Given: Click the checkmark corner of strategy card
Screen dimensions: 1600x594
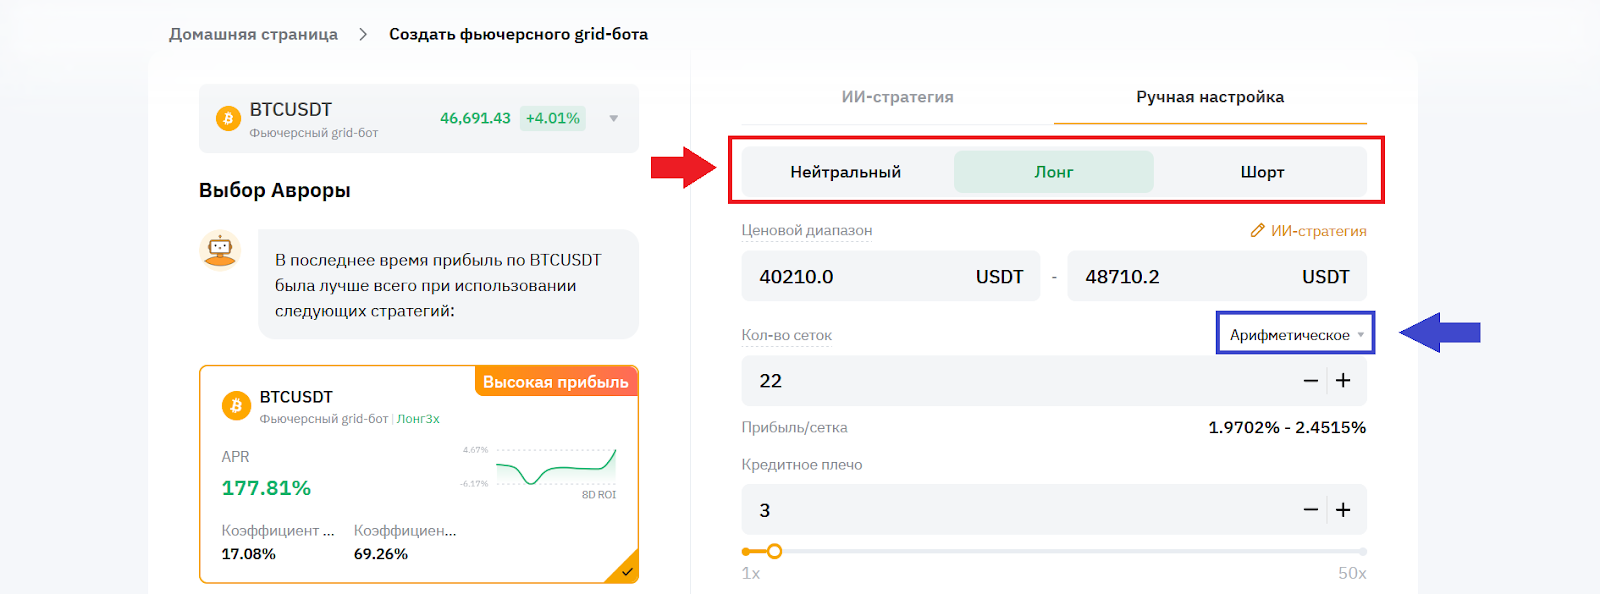Looking at the screenshot, I should point(627,571).
